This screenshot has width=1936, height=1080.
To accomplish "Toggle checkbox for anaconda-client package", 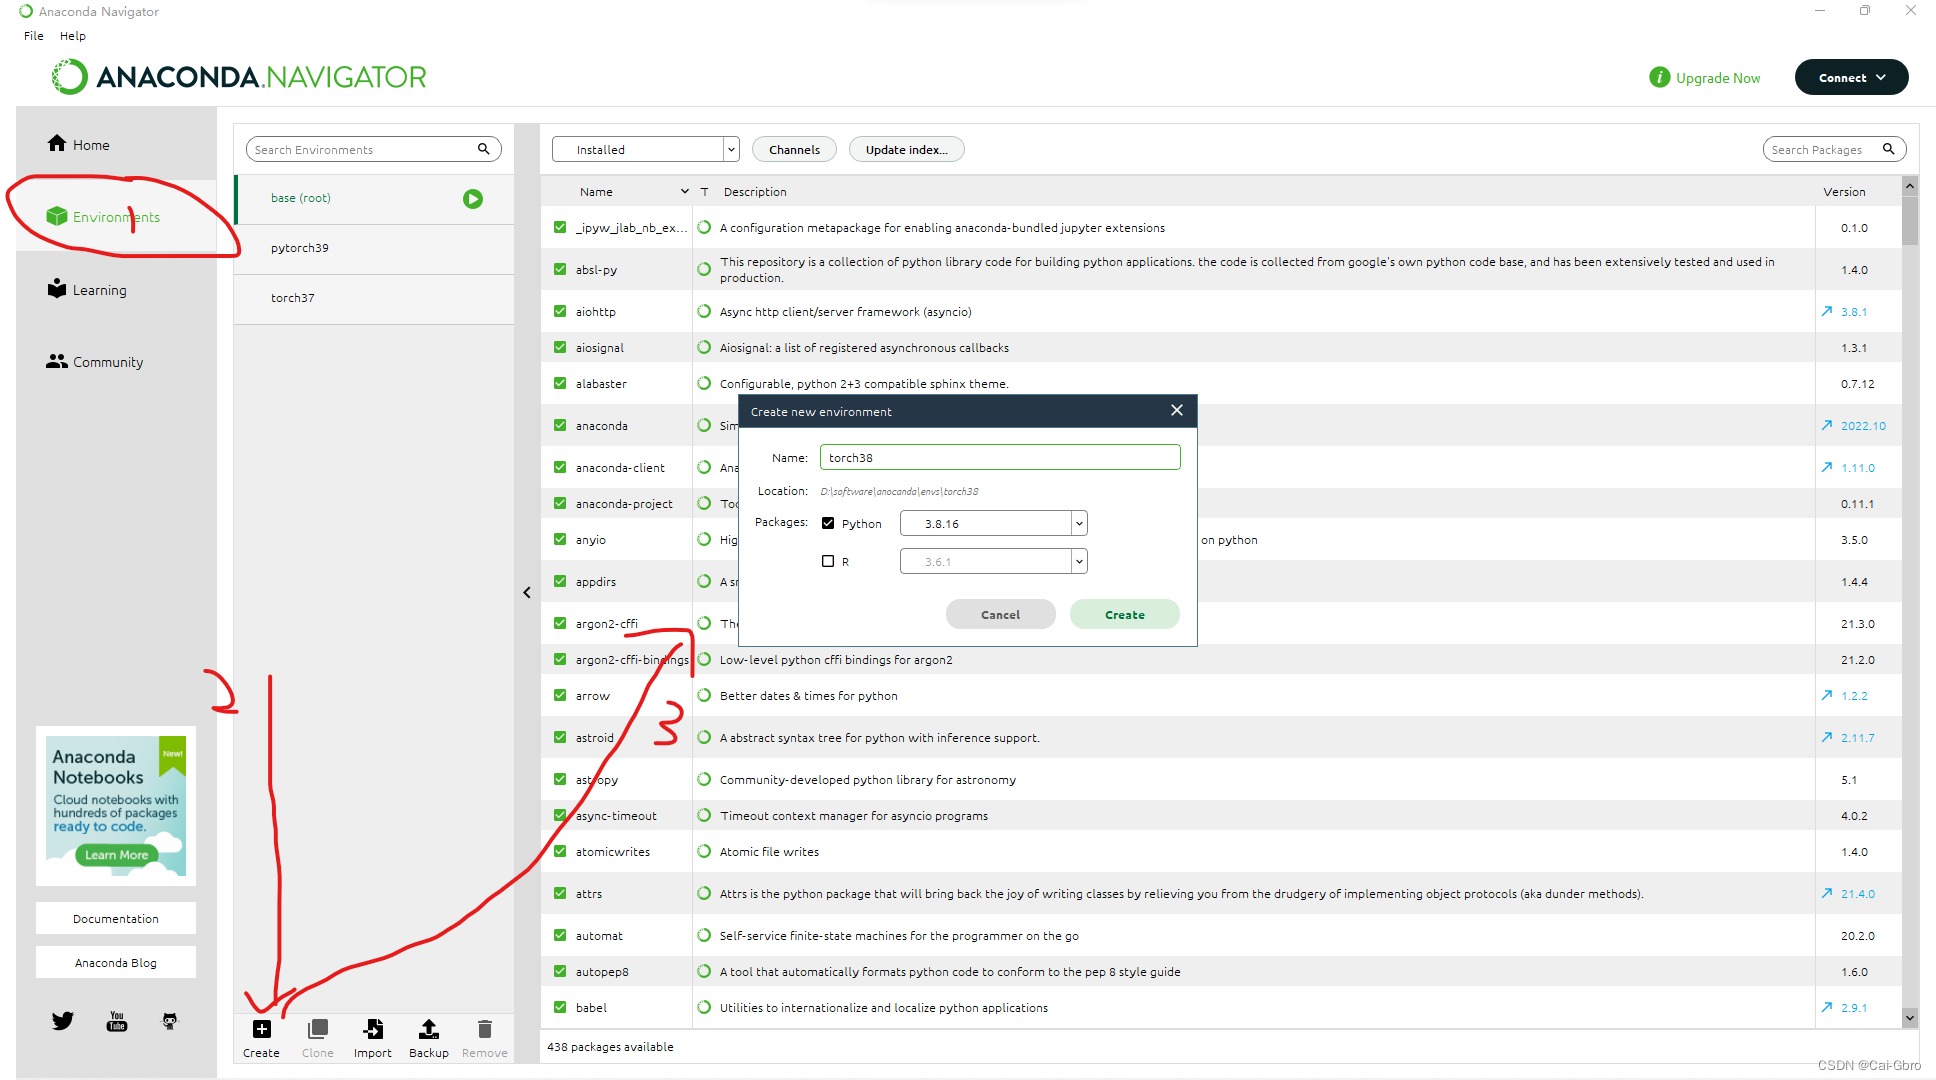I will click(560, 467).
